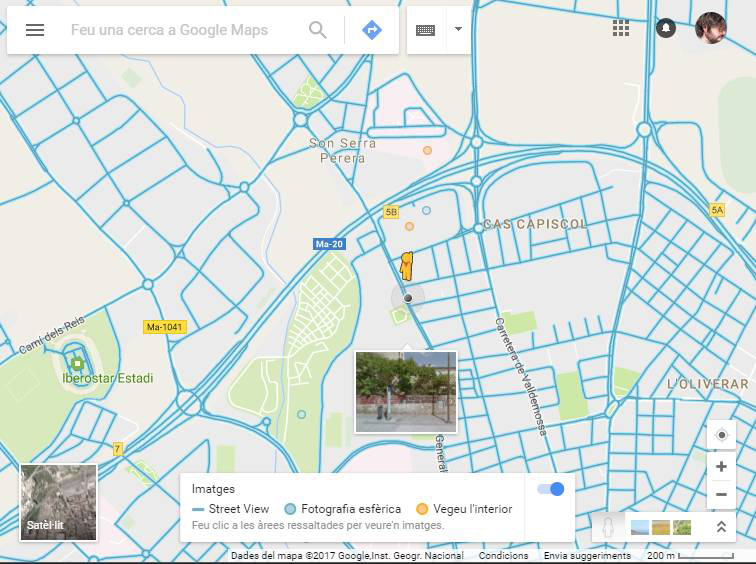Zoom in with the plus button

(721, 467)
